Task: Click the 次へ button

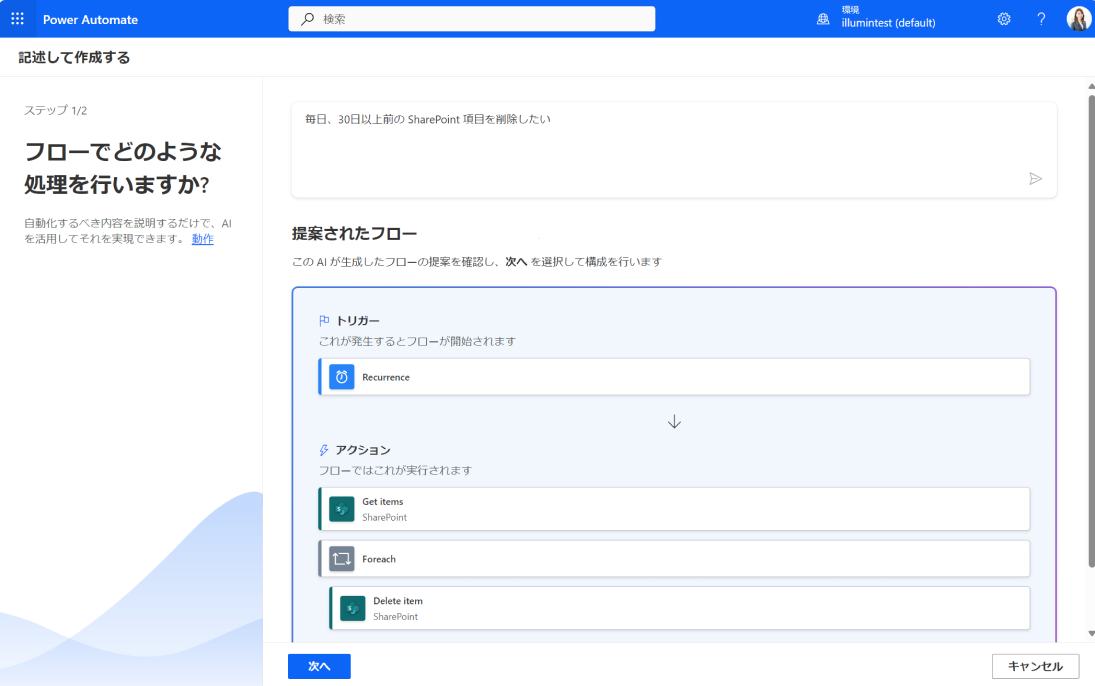Action: pos(319,666)
